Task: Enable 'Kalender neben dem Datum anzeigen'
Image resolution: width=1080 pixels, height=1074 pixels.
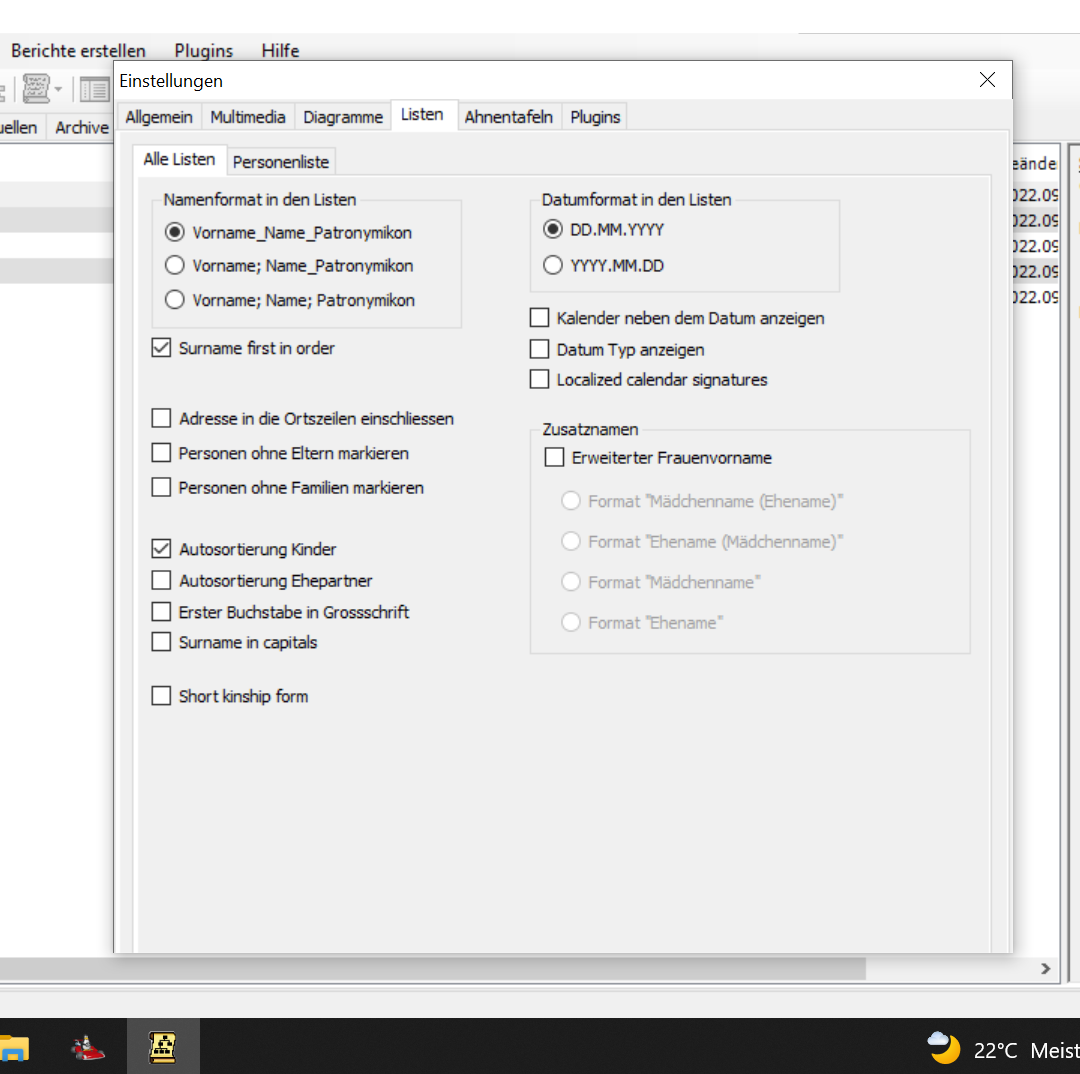Action: [539, 317]
